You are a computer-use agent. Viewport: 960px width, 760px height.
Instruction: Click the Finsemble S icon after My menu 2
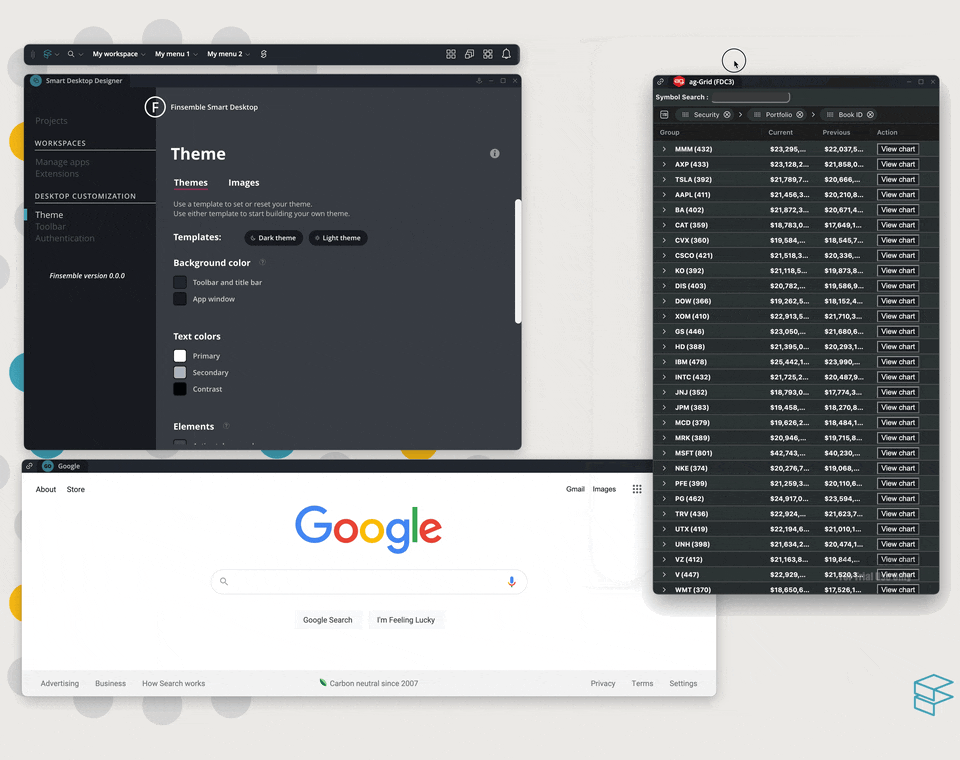tap(264, 54)
